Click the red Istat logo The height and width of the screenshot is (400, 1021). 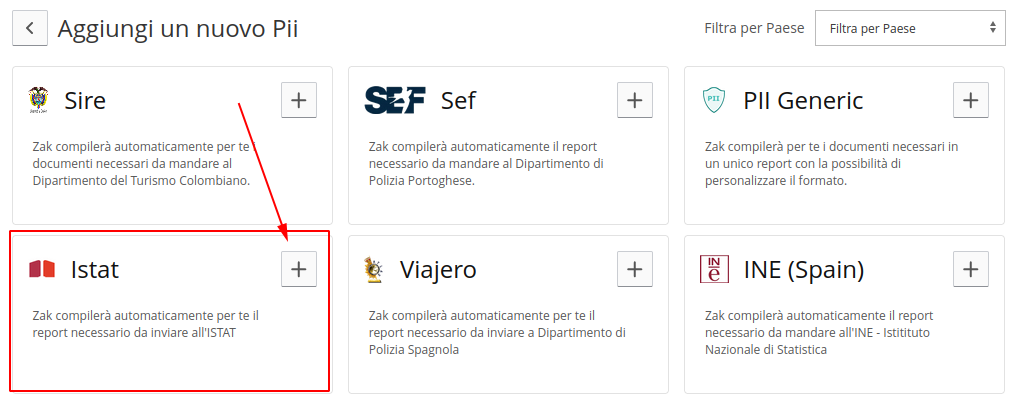pyautogui.click(x=42, y=269)
